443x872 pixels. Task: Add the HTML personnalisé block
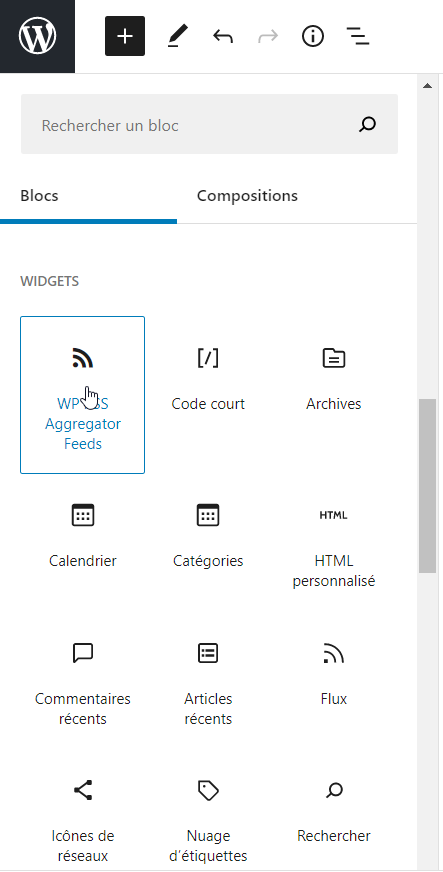click(x=334, y=546)
